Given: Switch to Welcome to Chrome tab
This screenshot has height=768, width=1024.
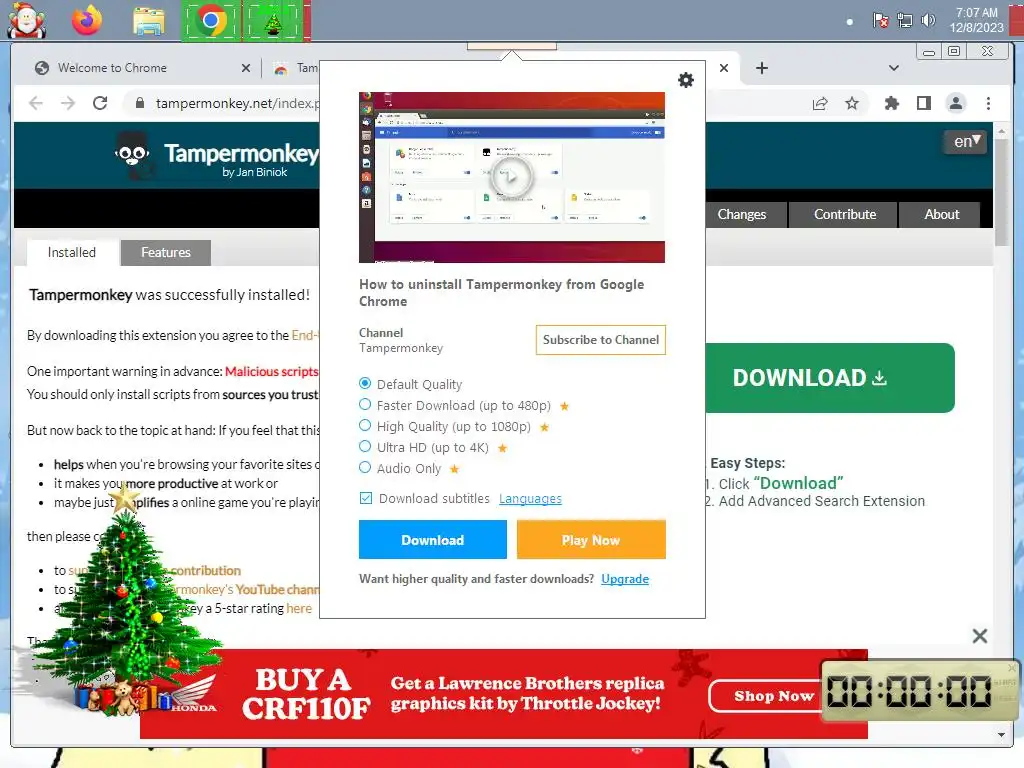Looking at the screenshot, I should click(x=112, y=68).
